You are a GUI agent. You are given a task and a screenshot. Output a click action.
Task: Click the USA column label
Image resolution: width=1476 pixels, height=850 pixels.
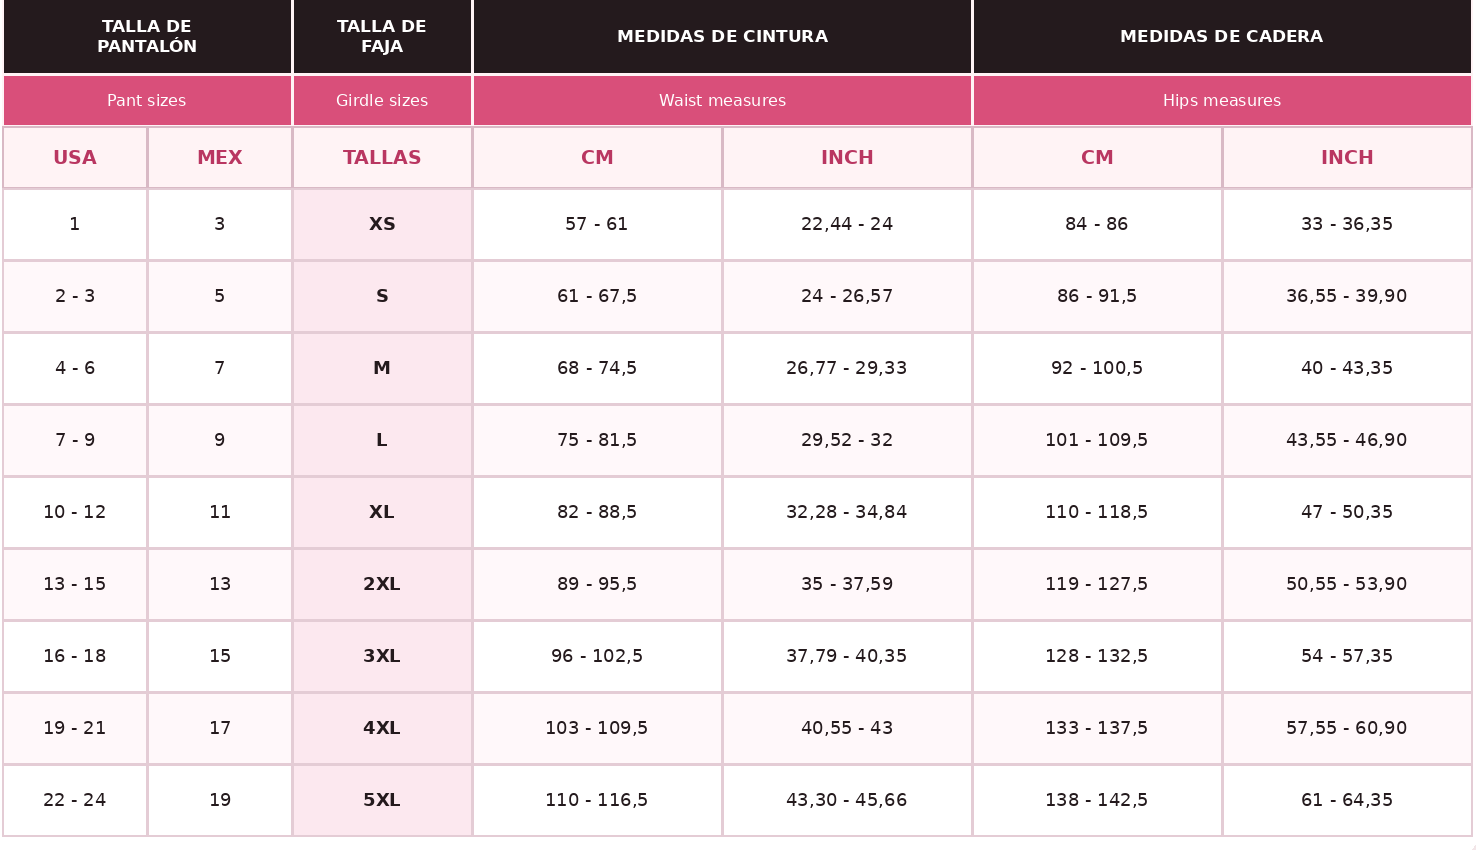point(75,158)
